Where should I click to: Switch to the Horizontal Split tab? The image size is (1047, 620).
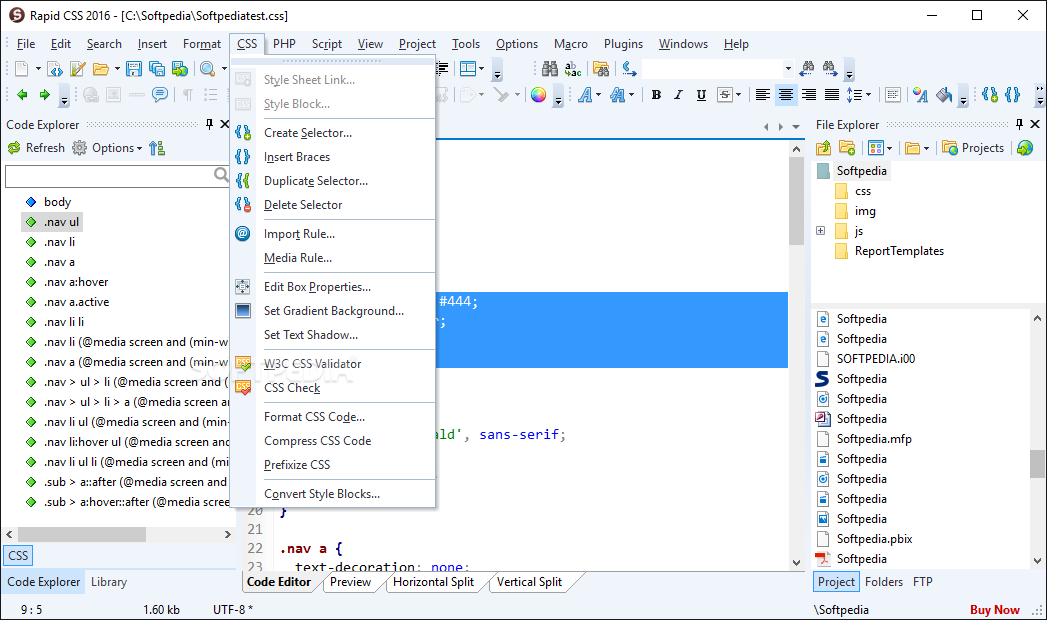pyautogui.click(x=433, y=582)
